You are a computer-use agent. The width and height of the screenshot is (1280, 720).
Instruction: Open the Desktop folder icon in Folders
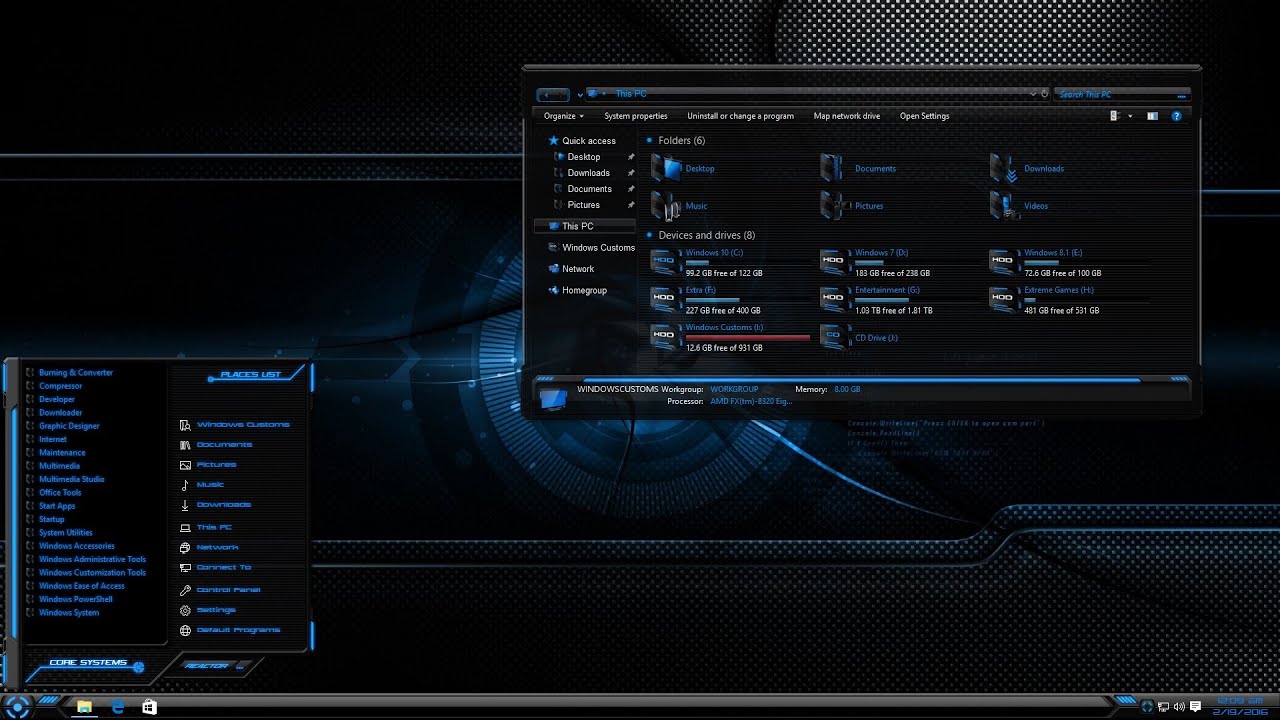[x=665, y=168]
